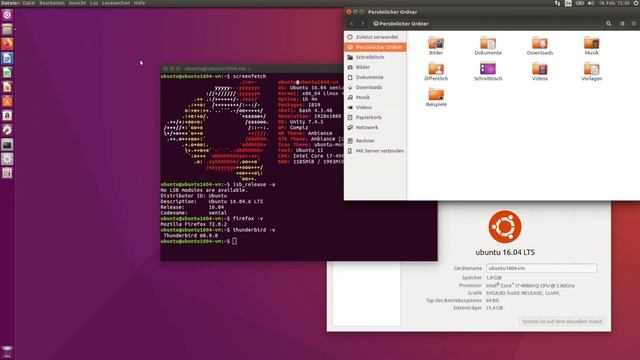Open the Trash icon at launcher bottom

7,352
